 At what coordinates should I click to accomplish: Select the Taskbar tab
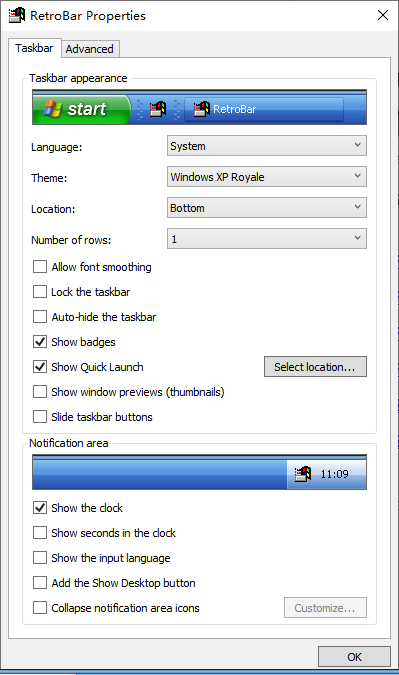click(34, 48)
